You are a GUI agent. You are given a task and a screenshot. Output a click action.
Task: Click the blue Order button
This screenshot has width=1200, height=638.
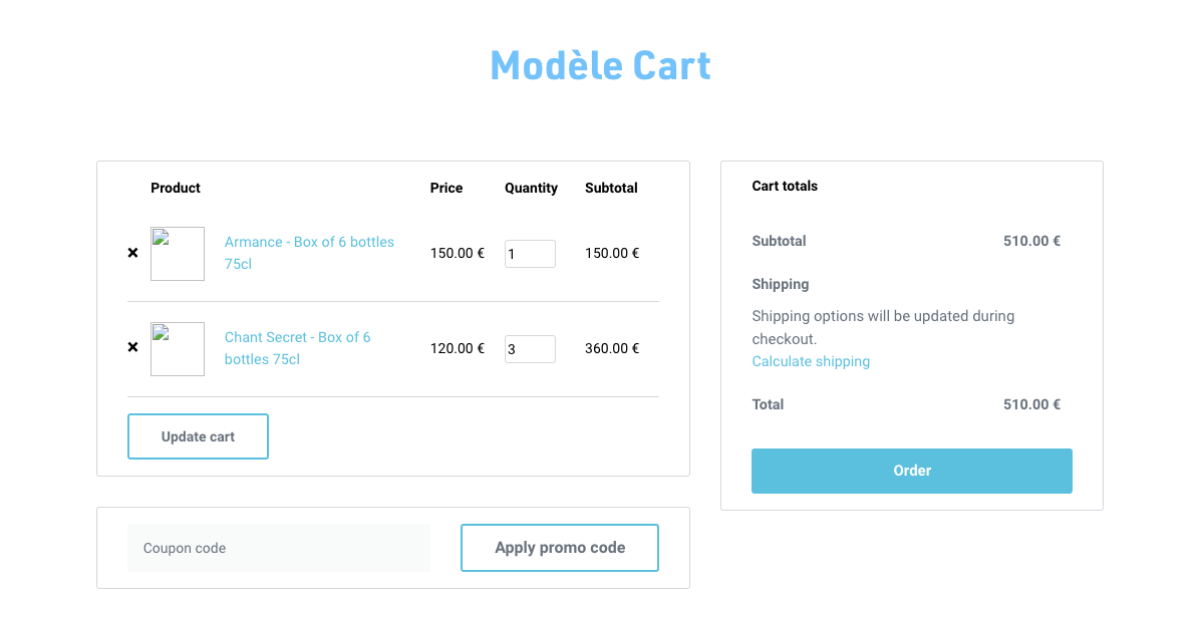(x=912, y=471)
